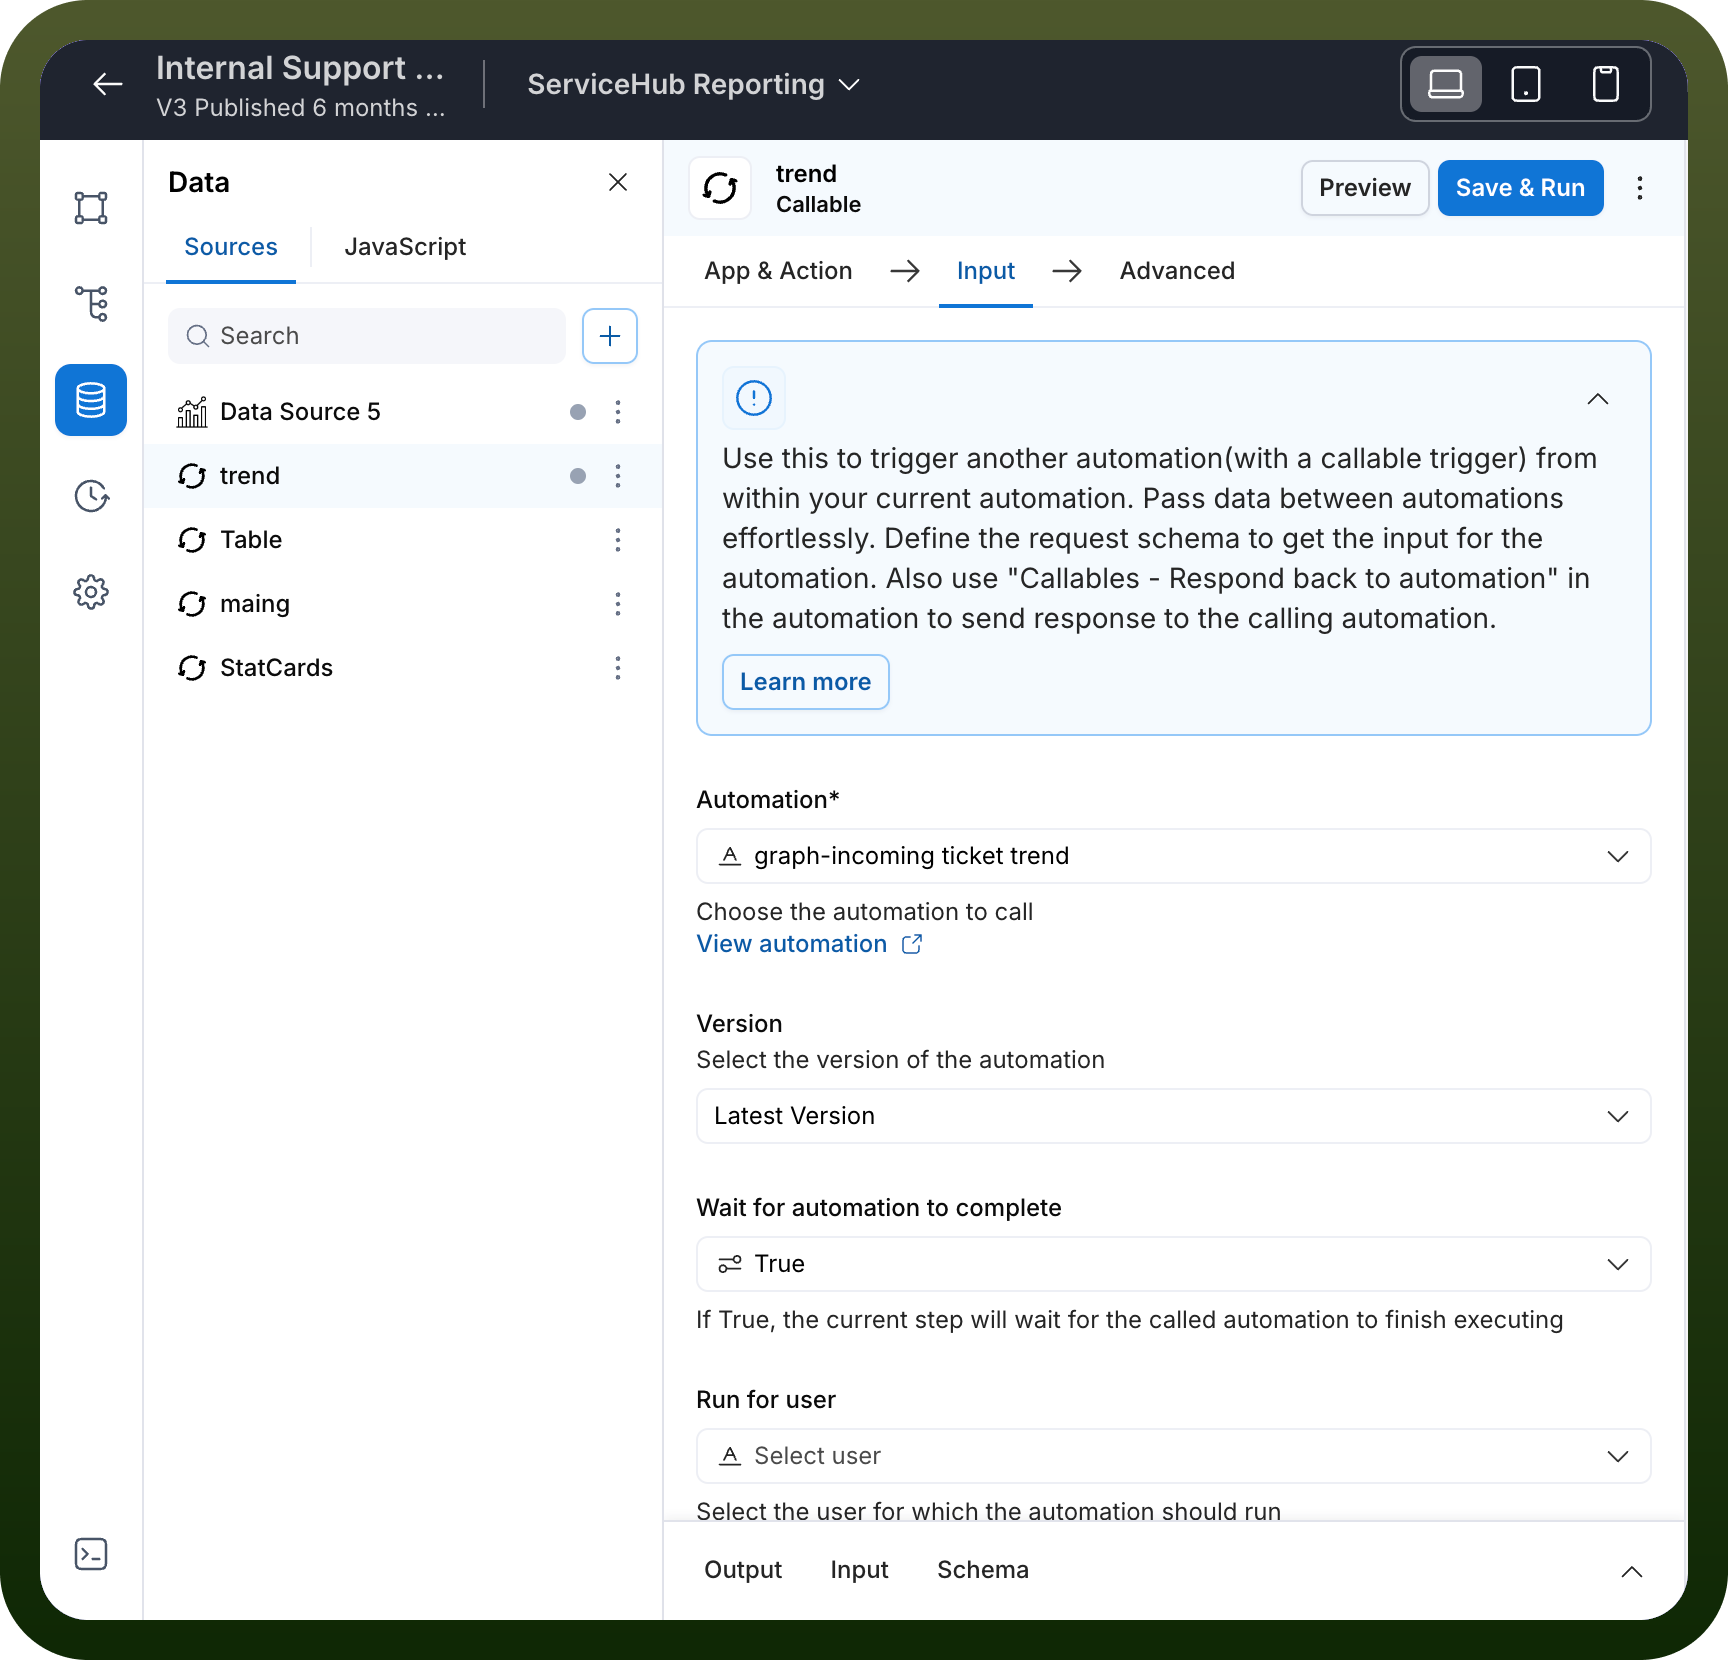Image resolution: width=1728 pixels, height=1660 pixels.
Task: Click the V3 Published version text
Action: tap(300, 108)
